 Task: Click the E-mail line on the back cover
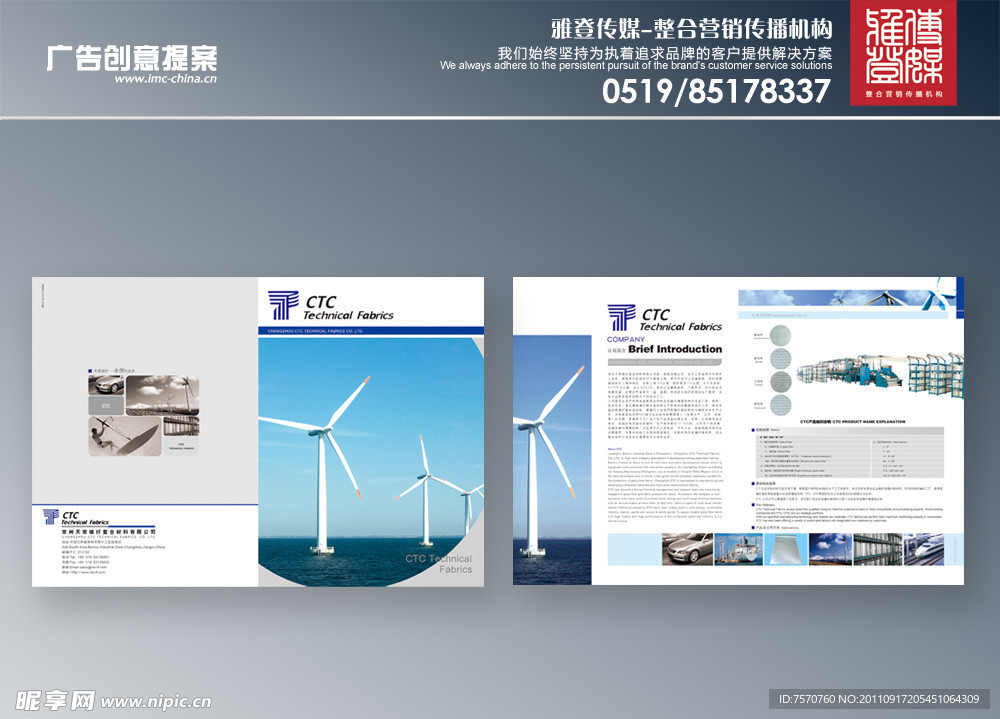pyautogui.click(x=84, y=567)
